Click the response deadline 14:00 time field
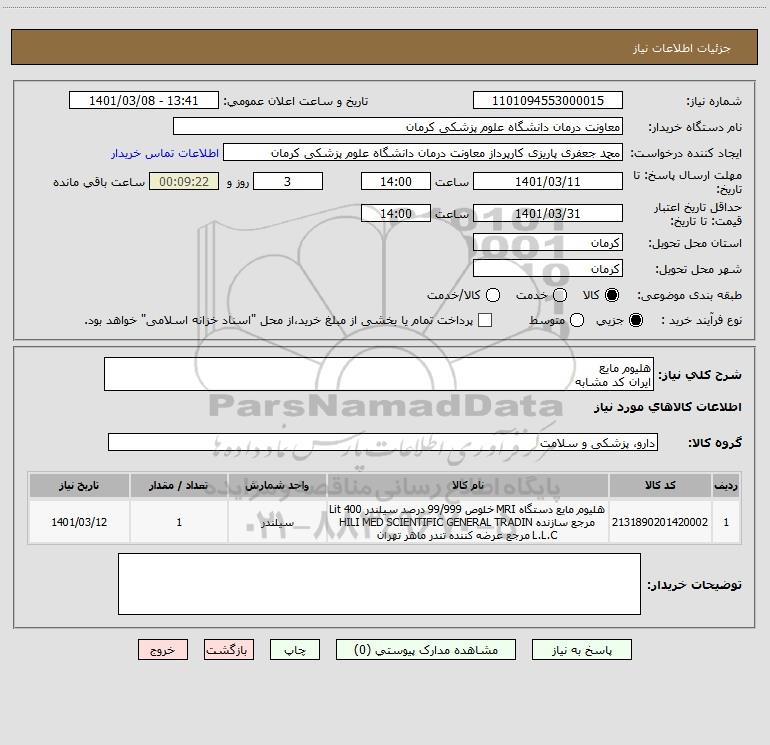The height and width of the screenshot is (745, 770). [396, 181]
